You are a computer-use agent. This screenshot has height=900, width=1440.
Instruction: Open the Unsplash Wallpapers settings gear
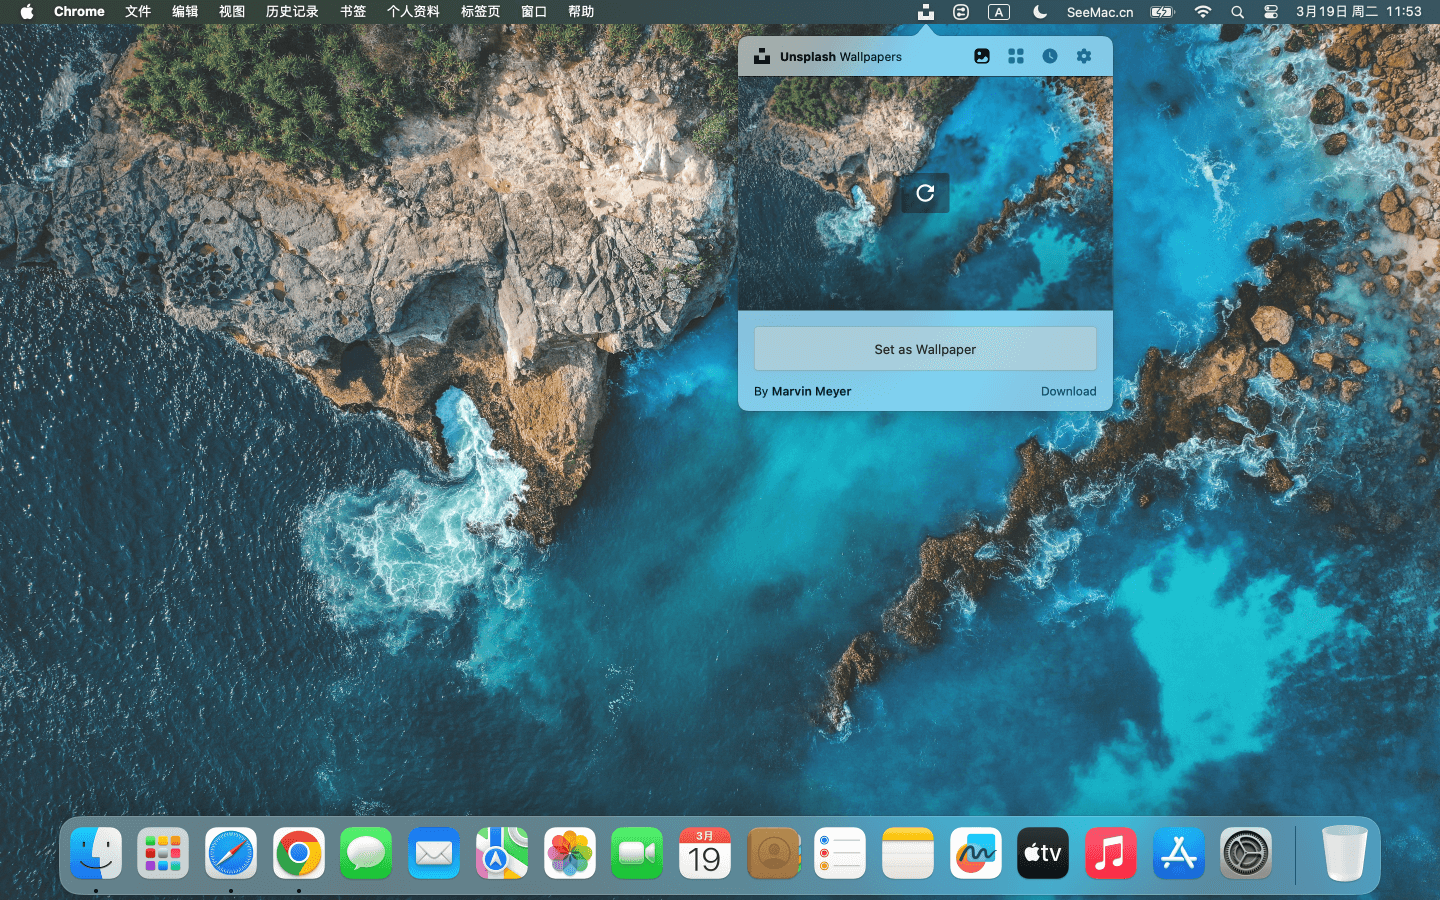[x=1084, y=56]
